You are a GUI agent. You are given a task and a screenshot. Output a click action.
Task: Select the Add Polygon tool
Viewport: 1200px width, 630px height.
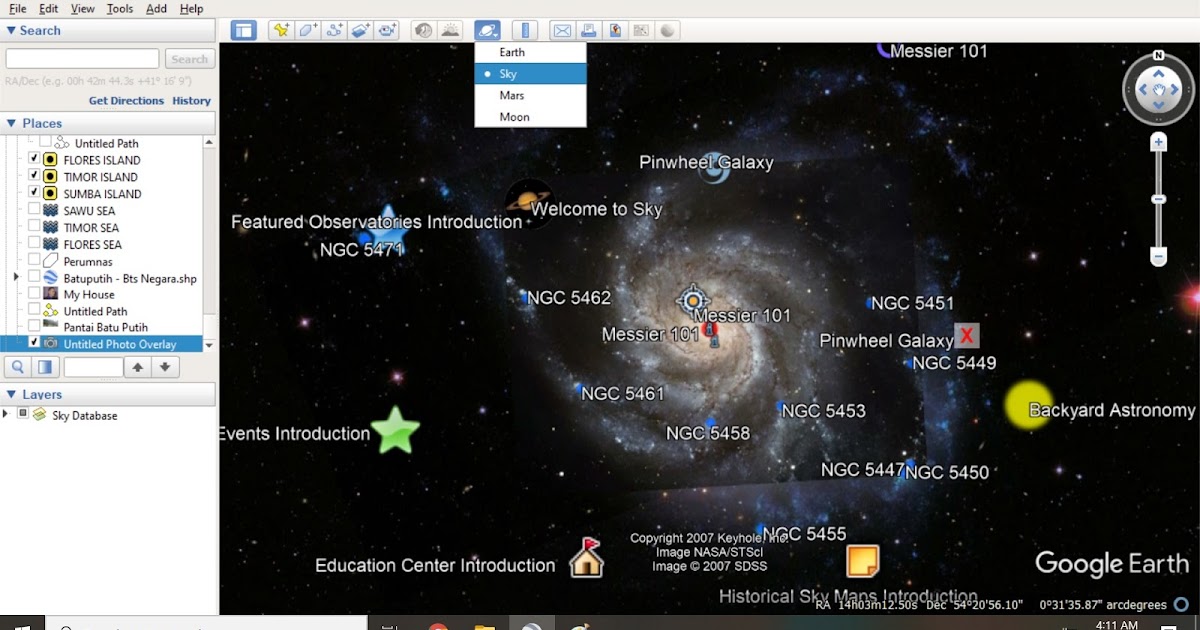tap(307, 30)
